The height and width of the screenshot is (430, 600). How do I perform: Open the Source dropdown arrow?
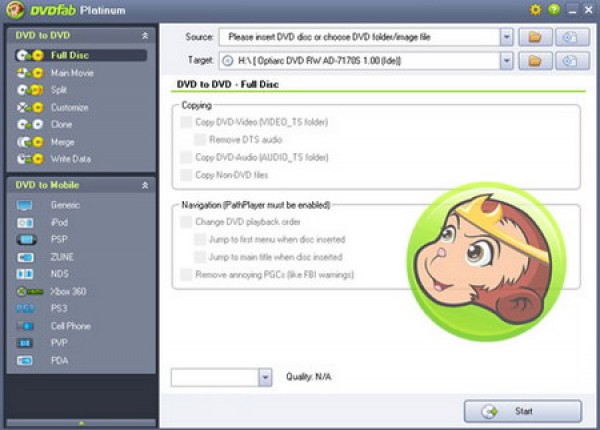pos(506,37)
